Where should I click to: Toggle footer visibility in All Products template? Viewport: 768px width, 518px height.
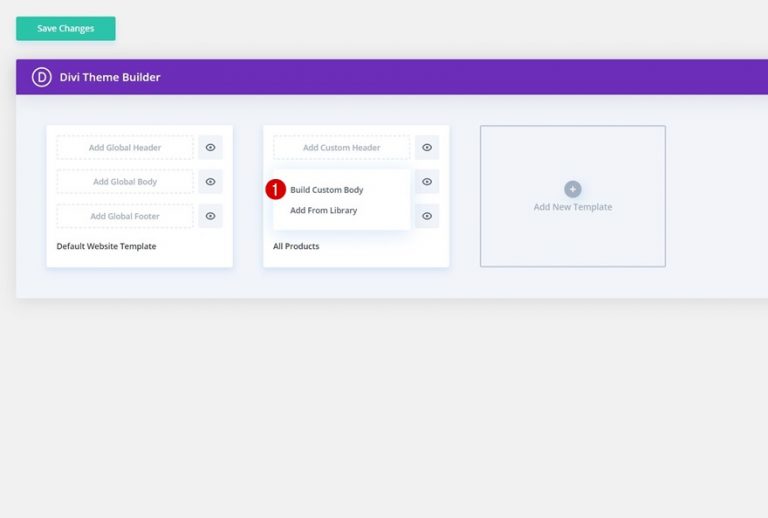tap(427, 216)
